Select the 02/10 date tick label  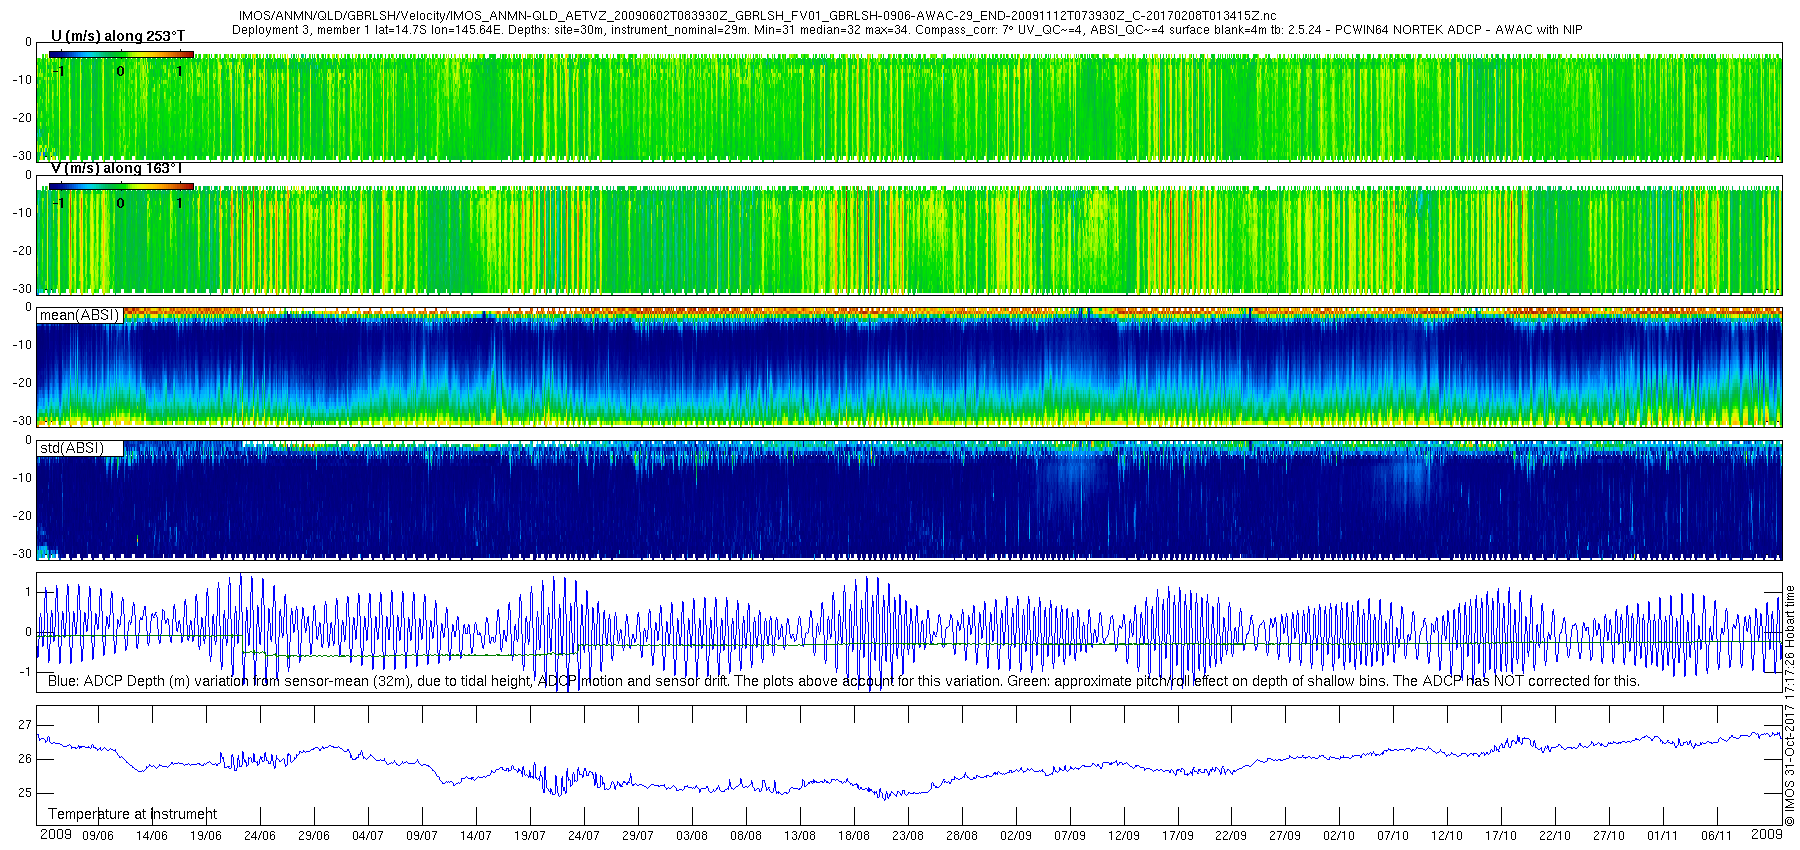click(1339, 836)
